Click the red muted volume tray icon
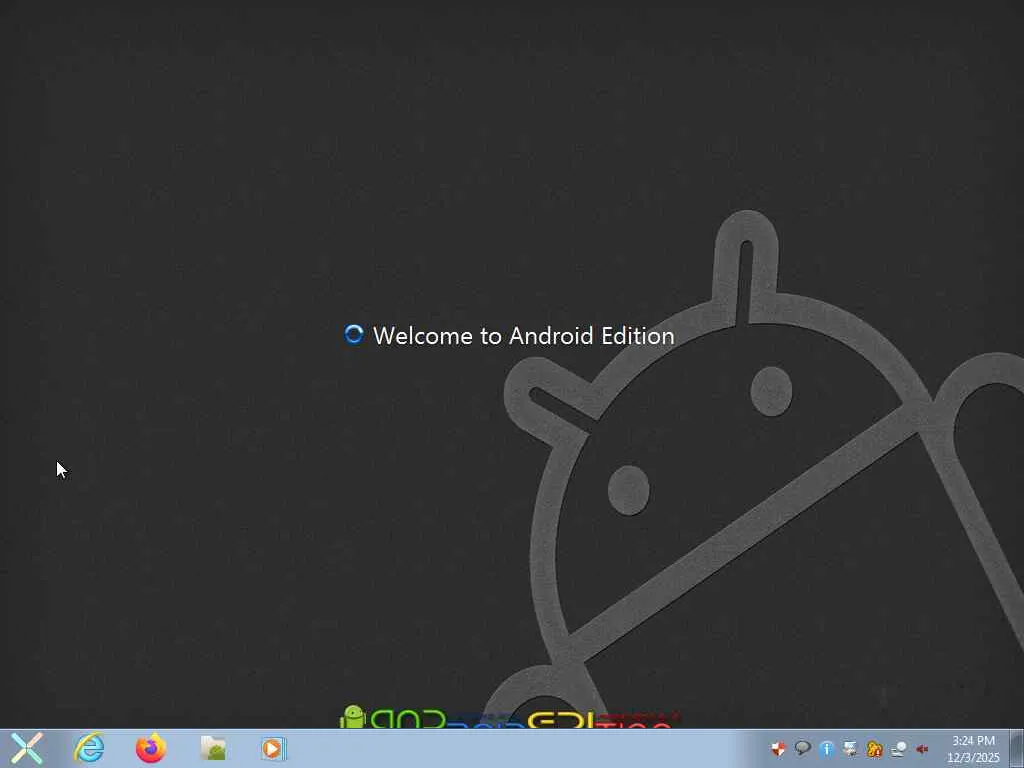1024x768 pixels. (922, 749)
